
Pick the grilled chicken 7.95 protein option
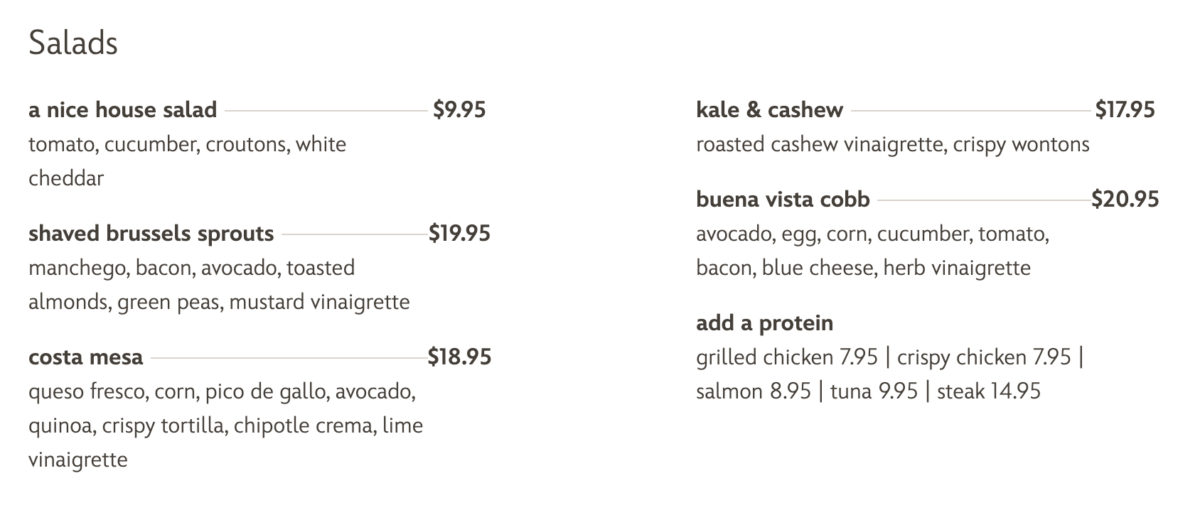[x=785, y=358]
